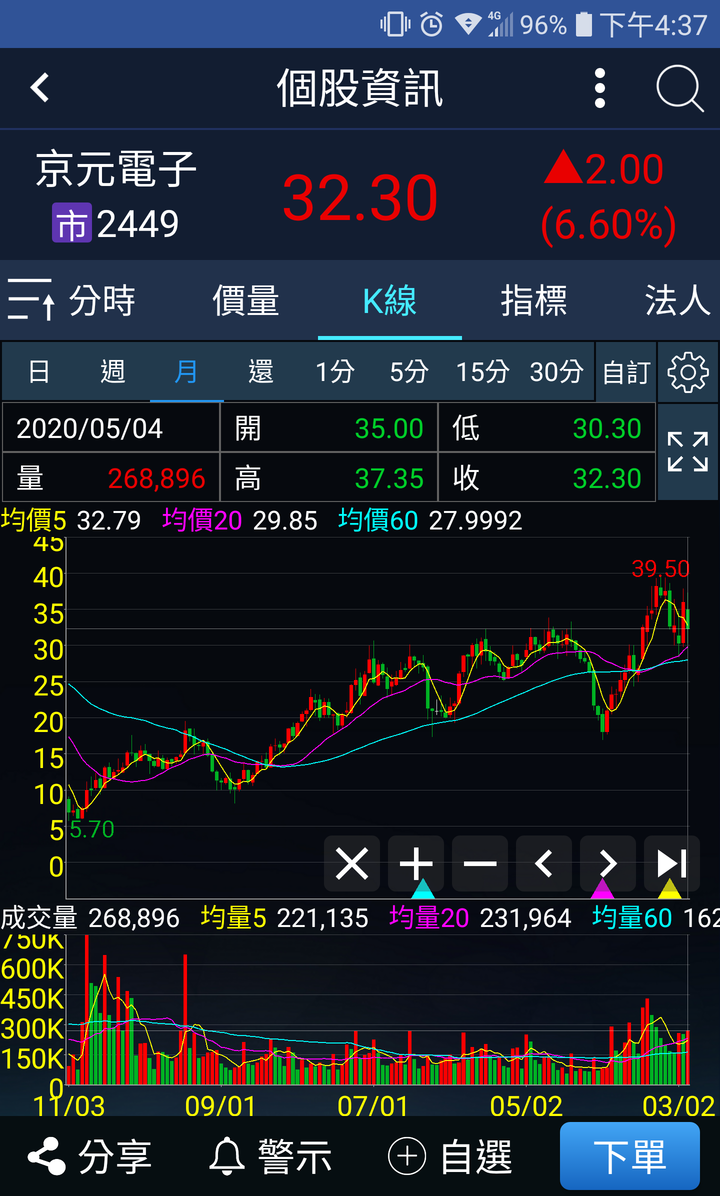Viewport: 720px width, 1196px height.
Task: Open chart settings gear
Action: (x=687, y=371)
